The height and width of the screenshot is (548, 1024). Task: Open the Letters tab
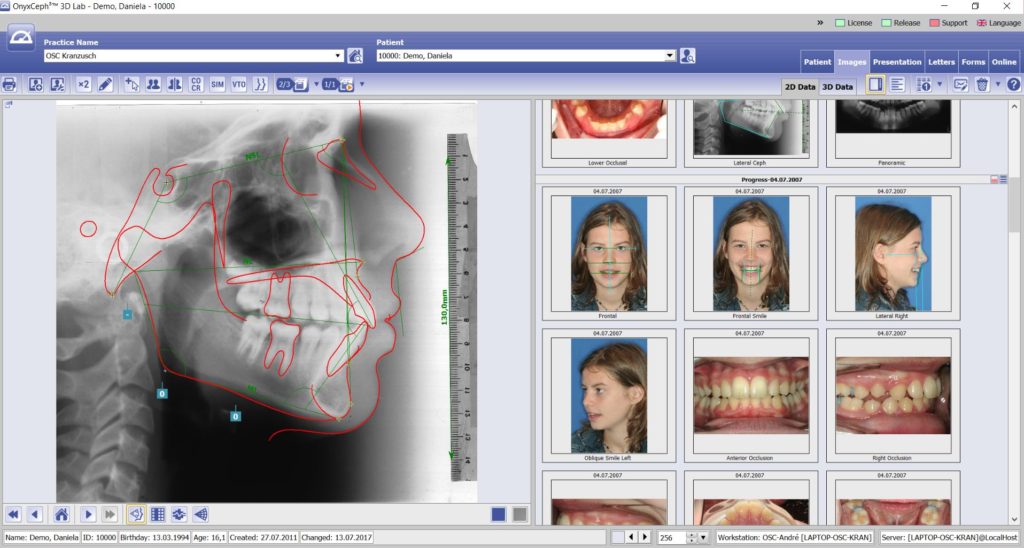pos(941,62)
